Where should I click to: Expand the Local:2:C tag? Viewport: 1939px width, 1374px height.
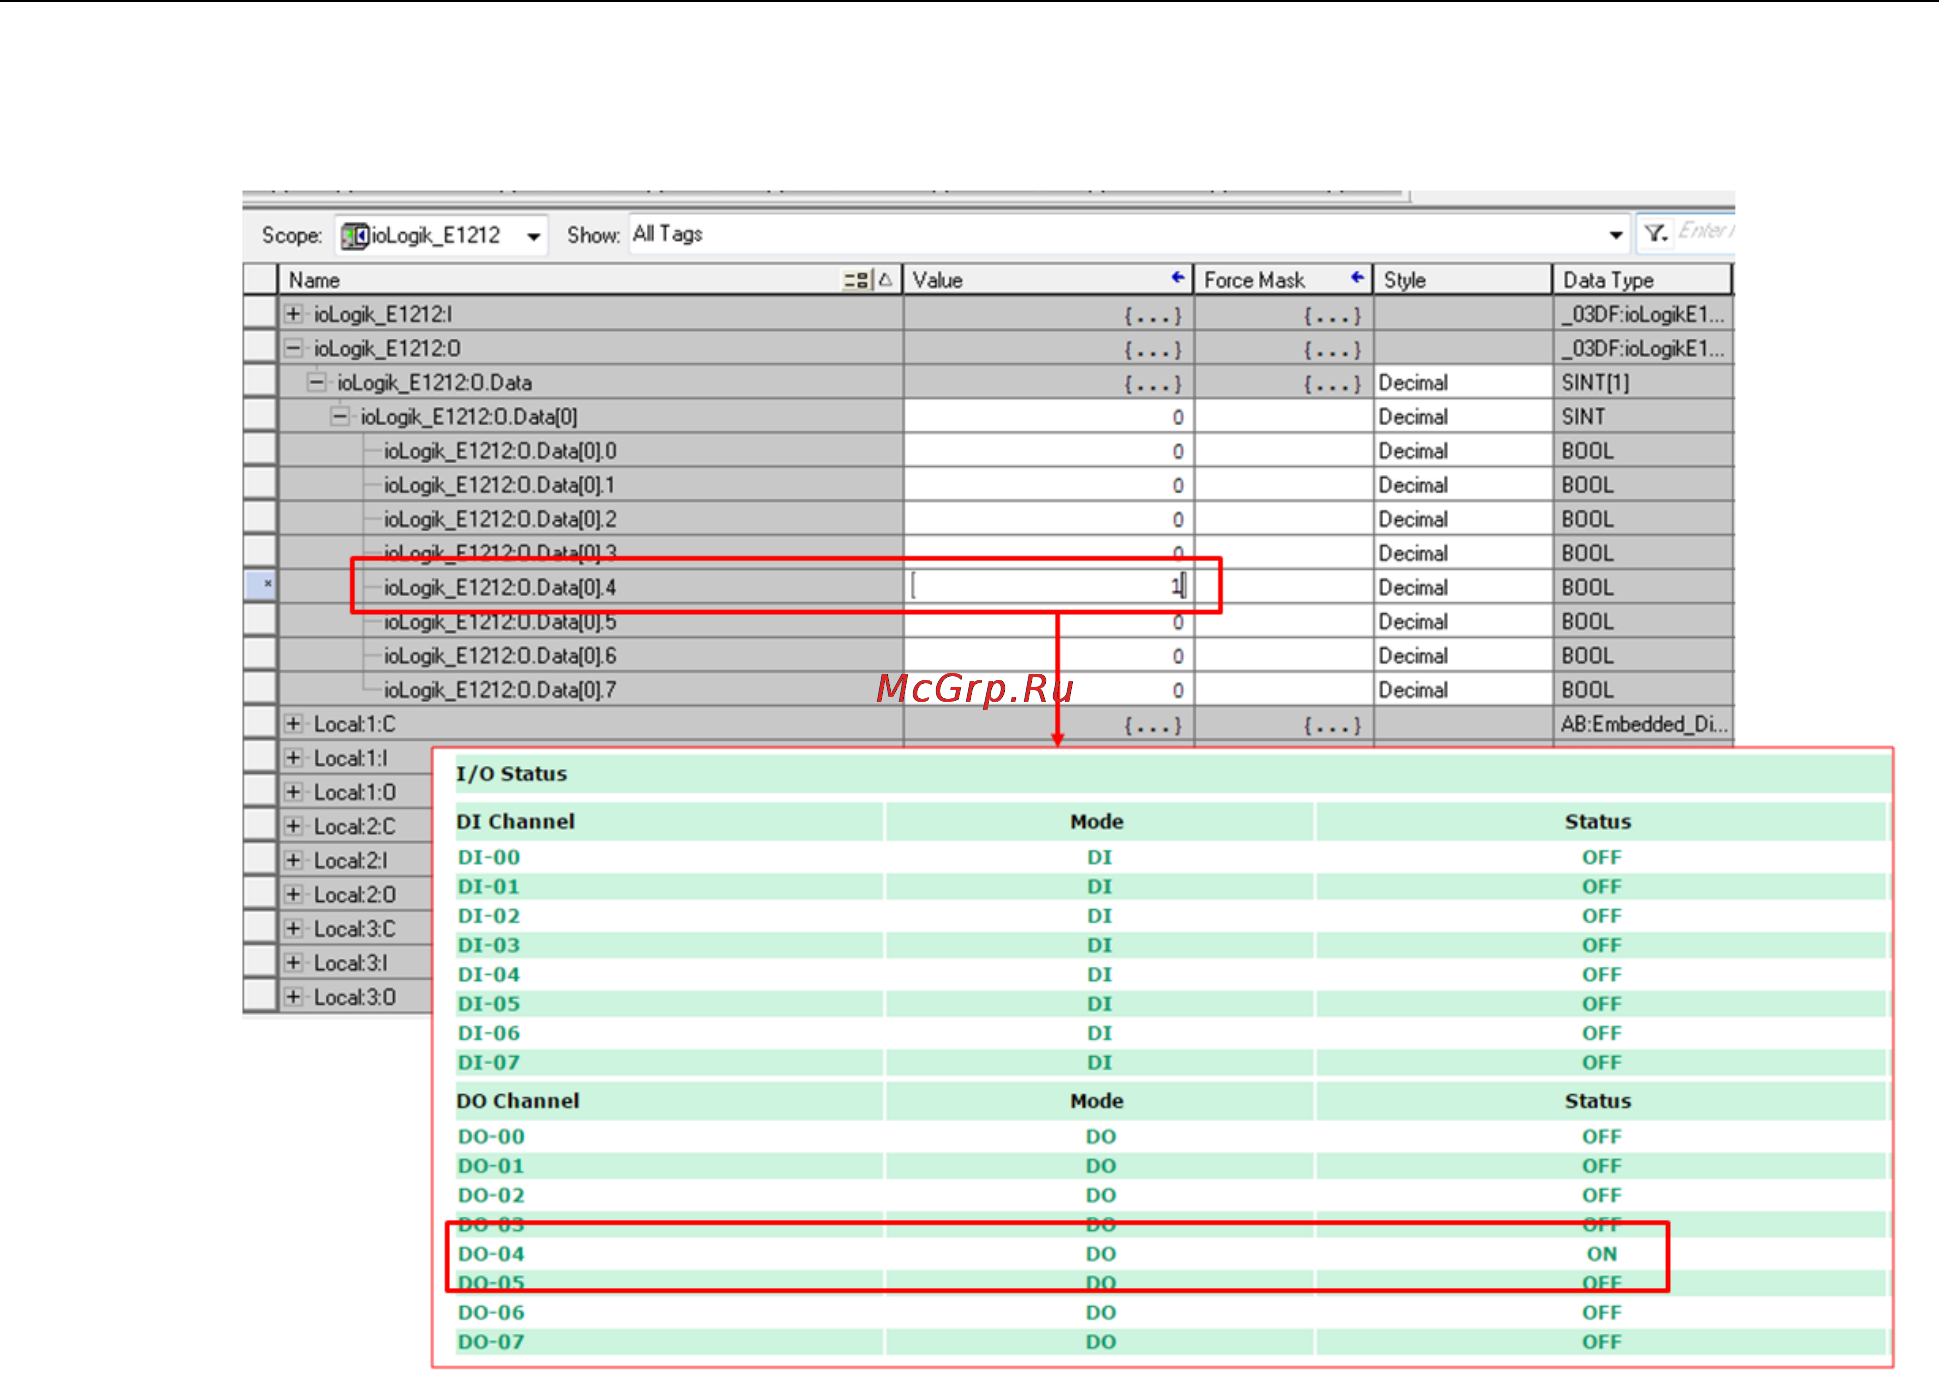tap(293, 826)
